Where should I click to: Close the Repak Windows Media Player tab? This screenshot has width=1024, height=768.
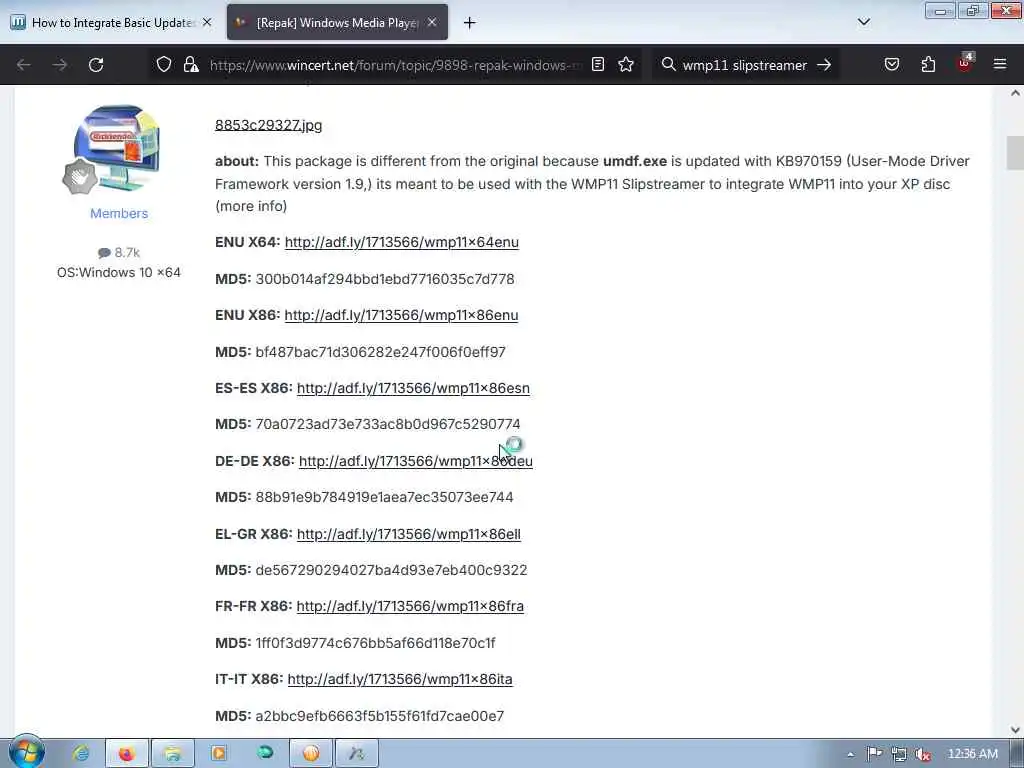[432, 22]
